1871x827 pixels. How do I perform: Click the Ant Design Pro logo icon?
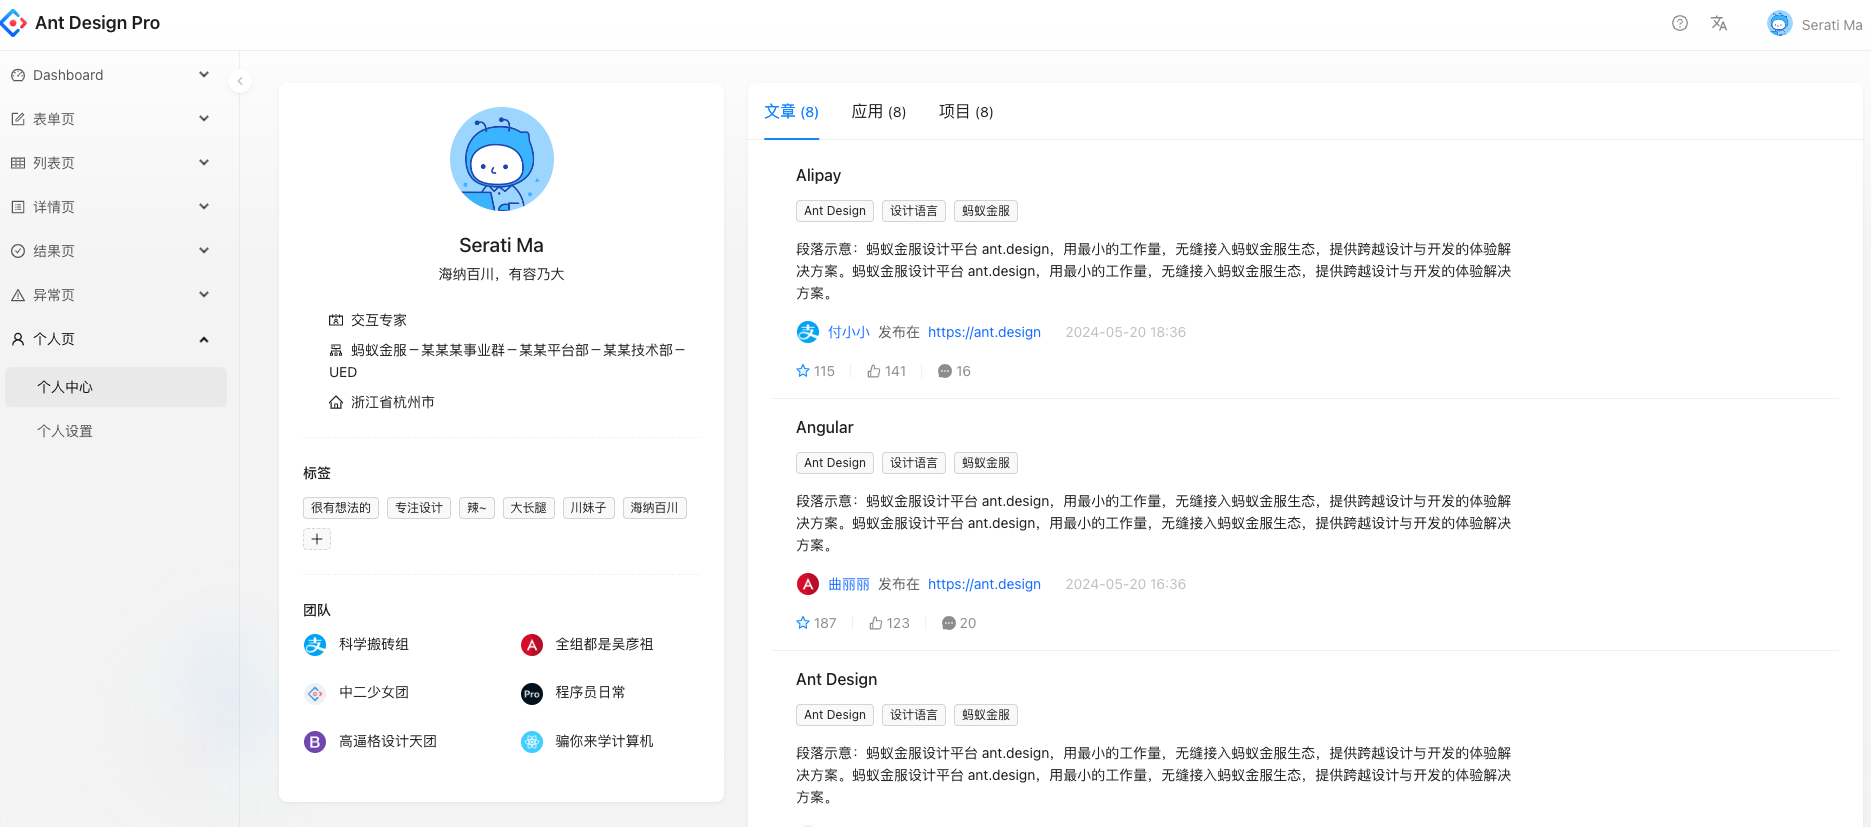13,23
